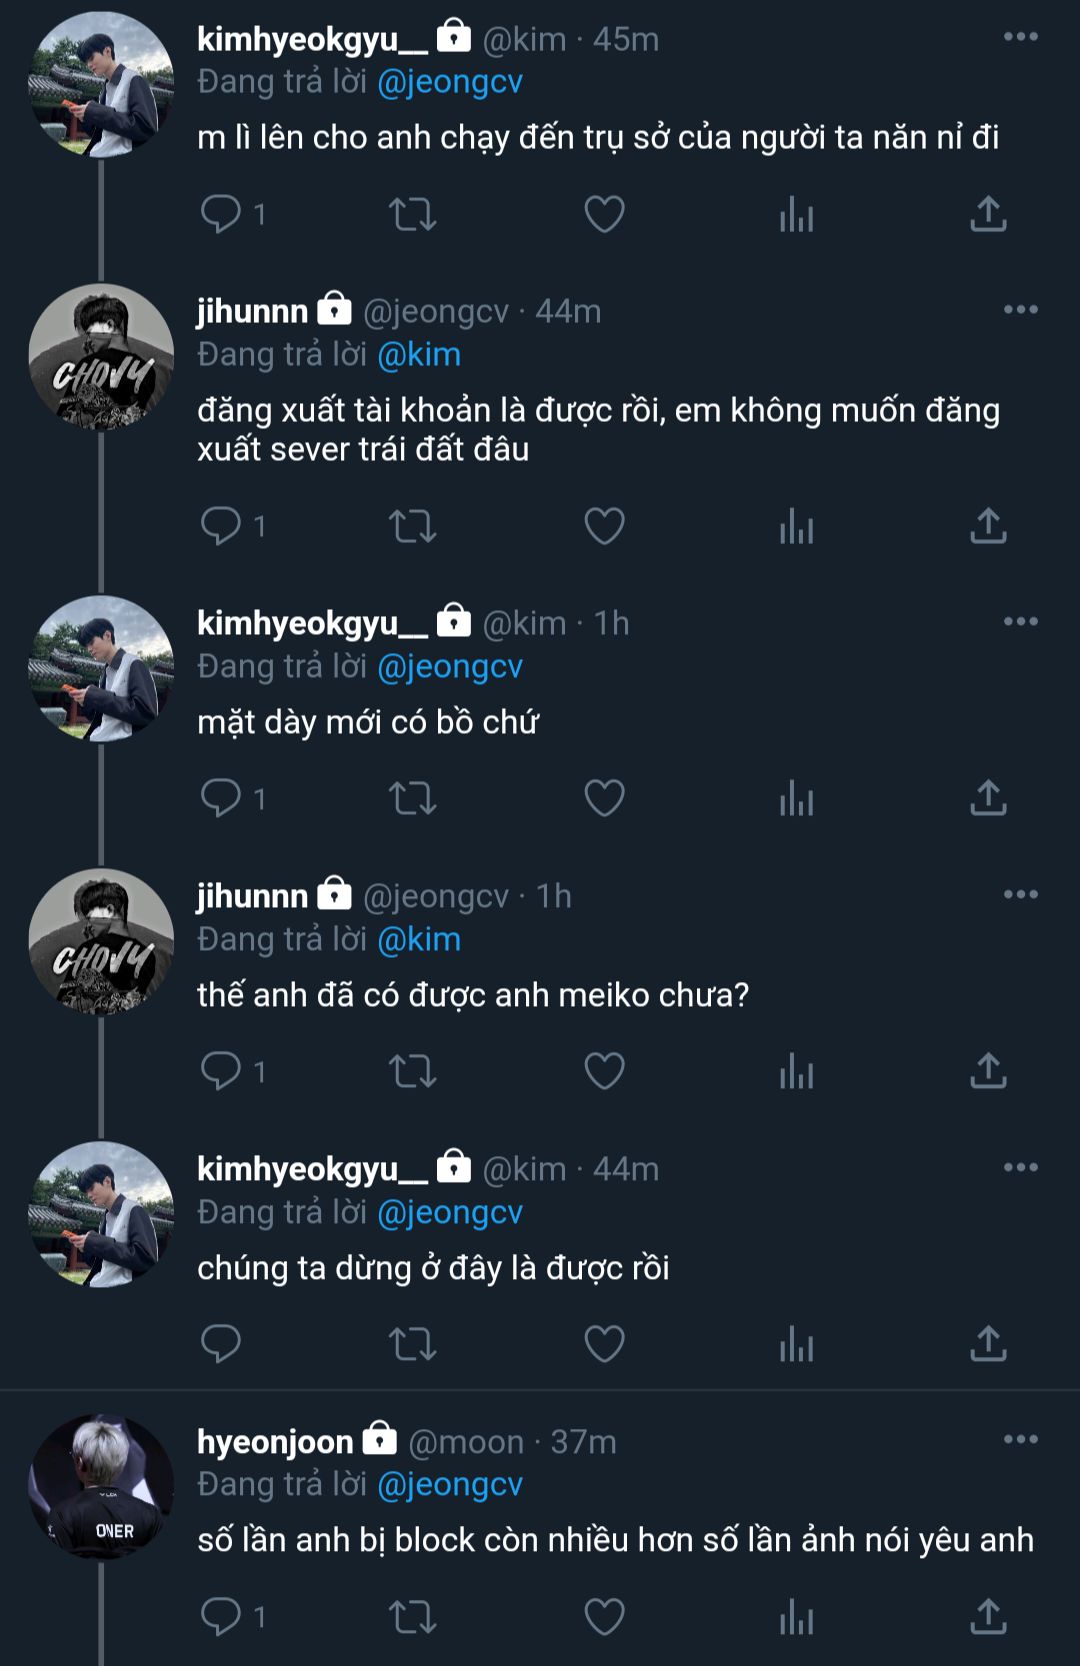Viewport: 1080px width, 1666px height.
Task: Open hyeonjoon's profile picture
Action: pyautogui.click(x=101, y=1487)
